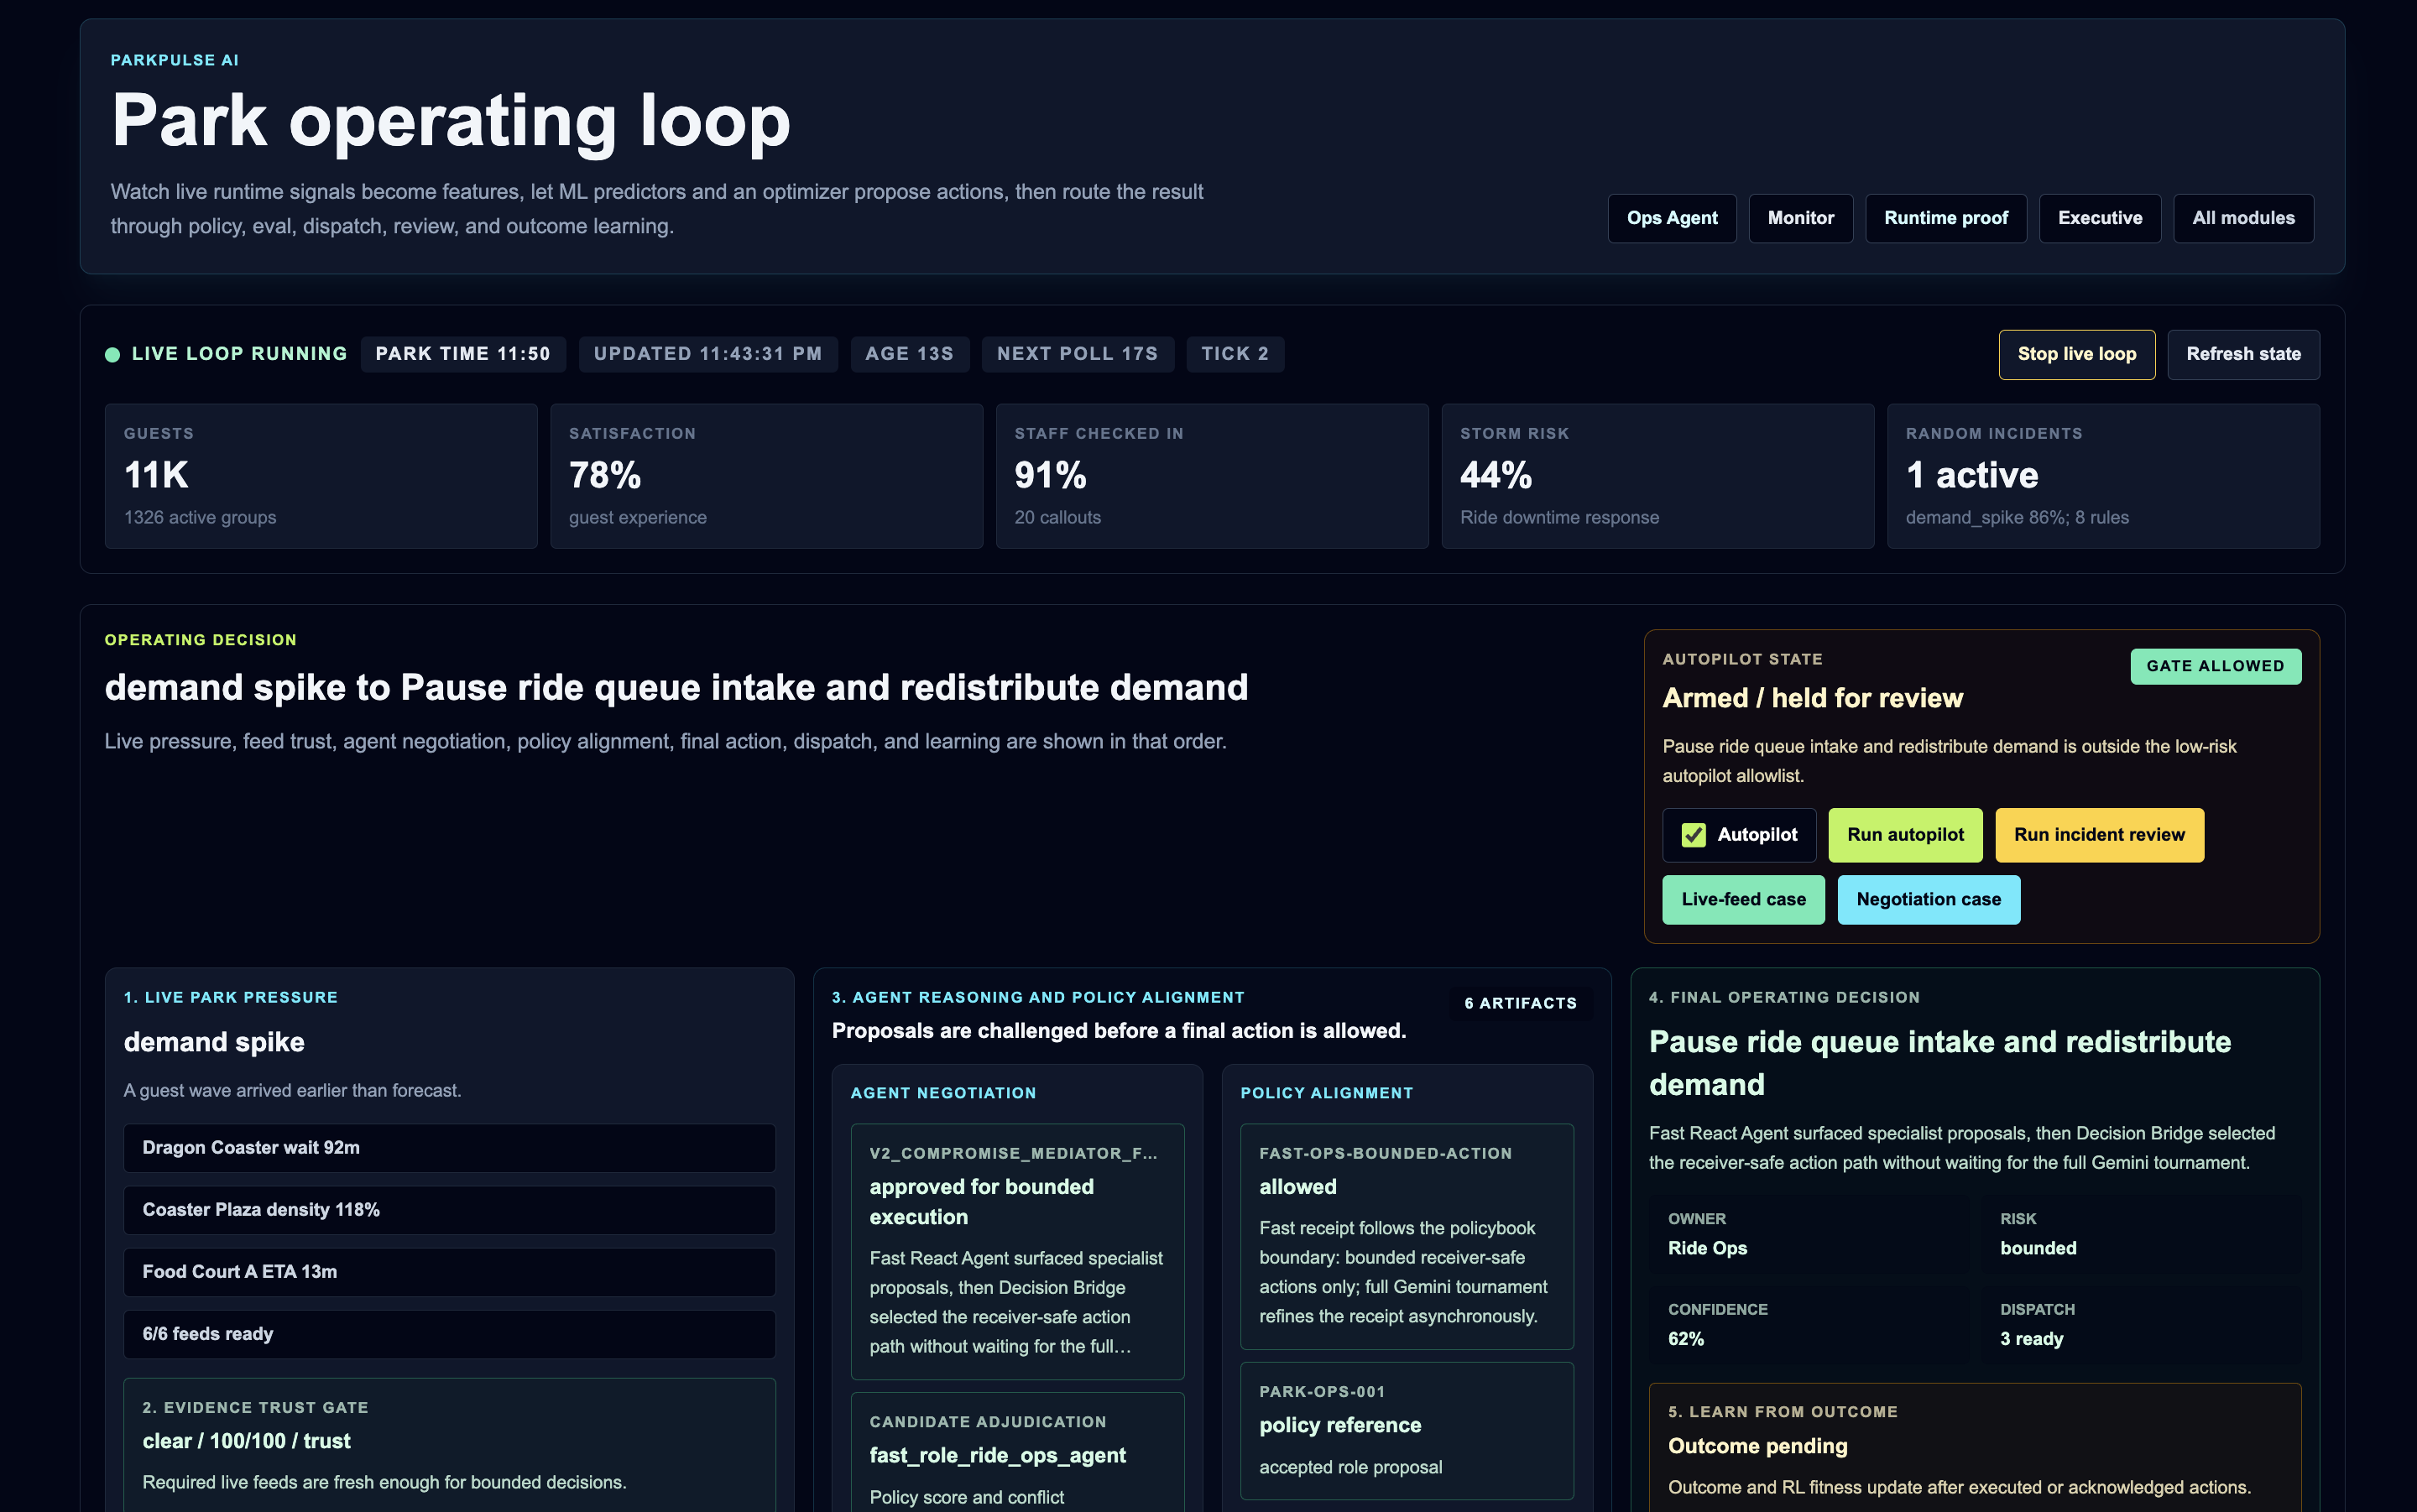2417x1512 pixels.
Task: Open the Satisfaction 78% stat card
Action: [766, 476]
